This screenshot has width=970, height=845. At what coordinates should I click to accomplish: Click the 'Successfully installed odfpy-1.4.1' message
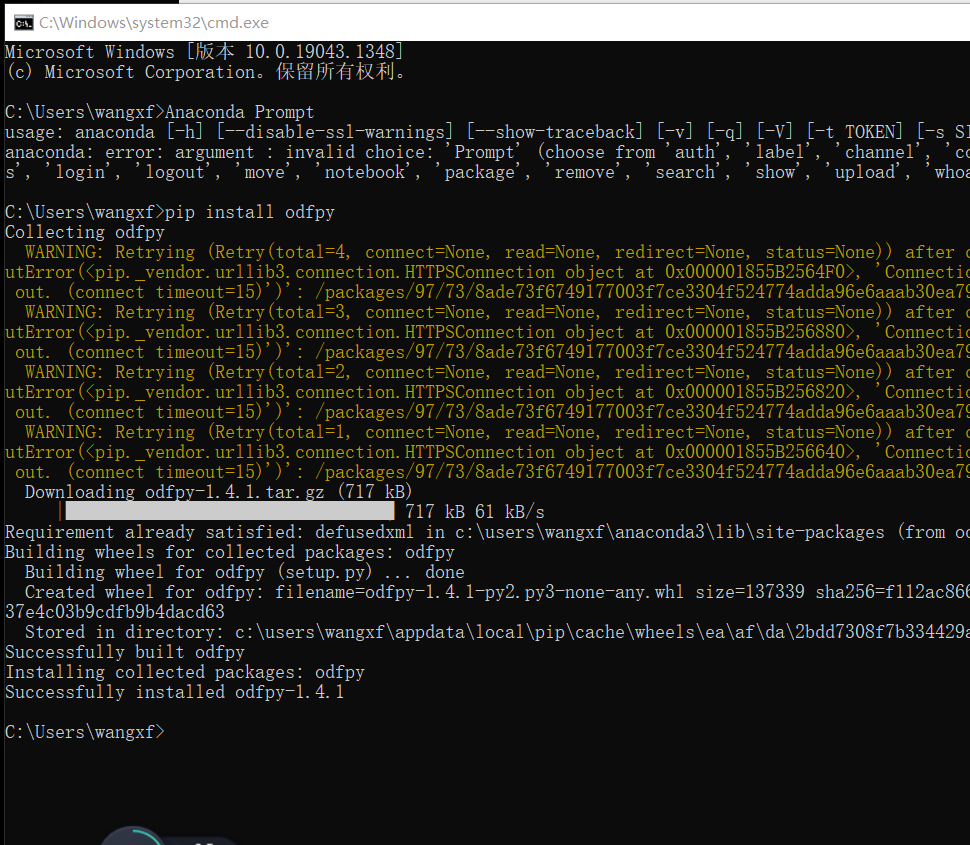click(172, 691)
